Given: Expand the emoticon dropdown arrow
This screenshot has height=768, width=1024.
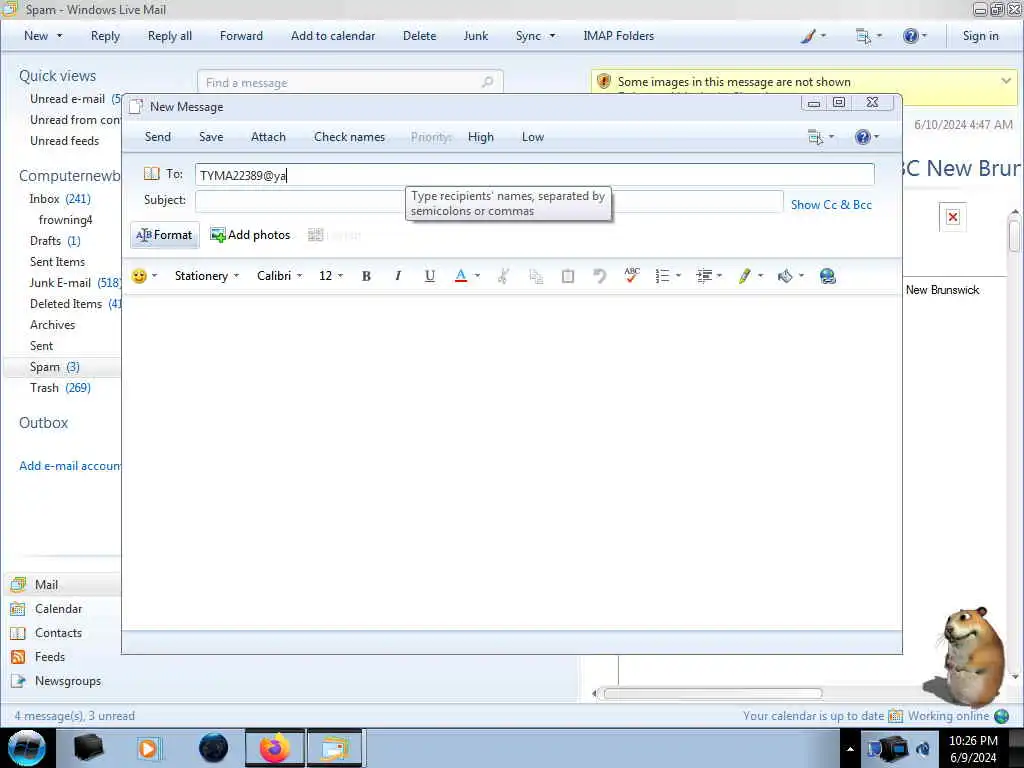Looking at the screenshot, I should pos(155,276).
